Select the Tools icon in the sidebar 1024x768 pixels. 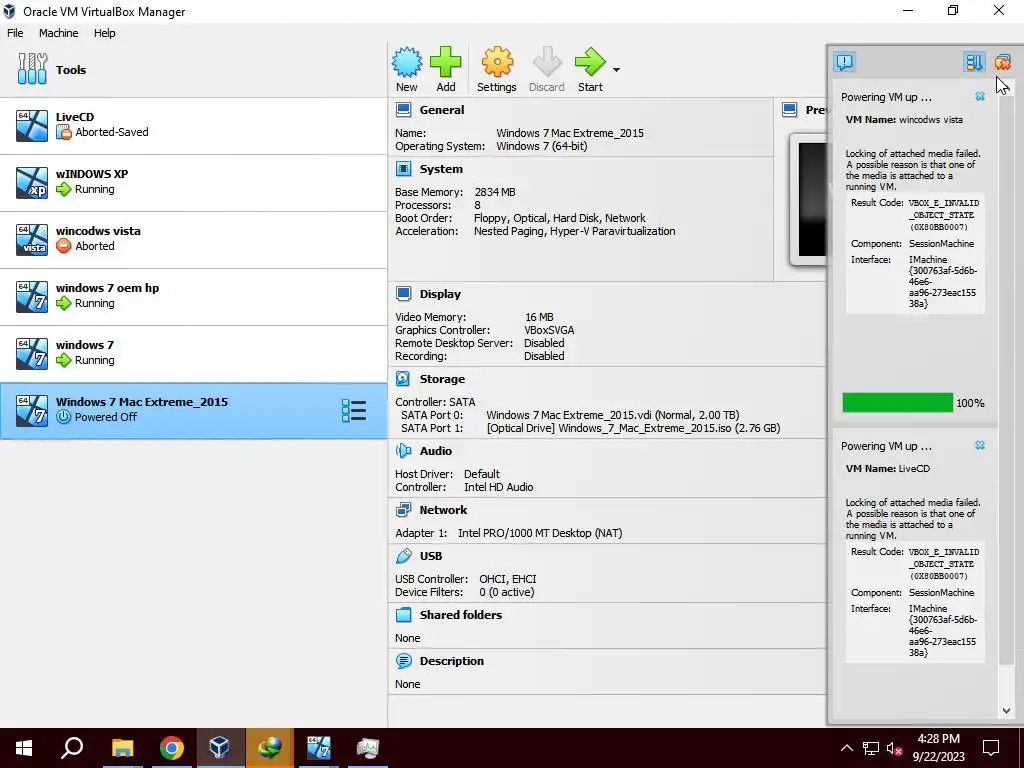point(32,69)
